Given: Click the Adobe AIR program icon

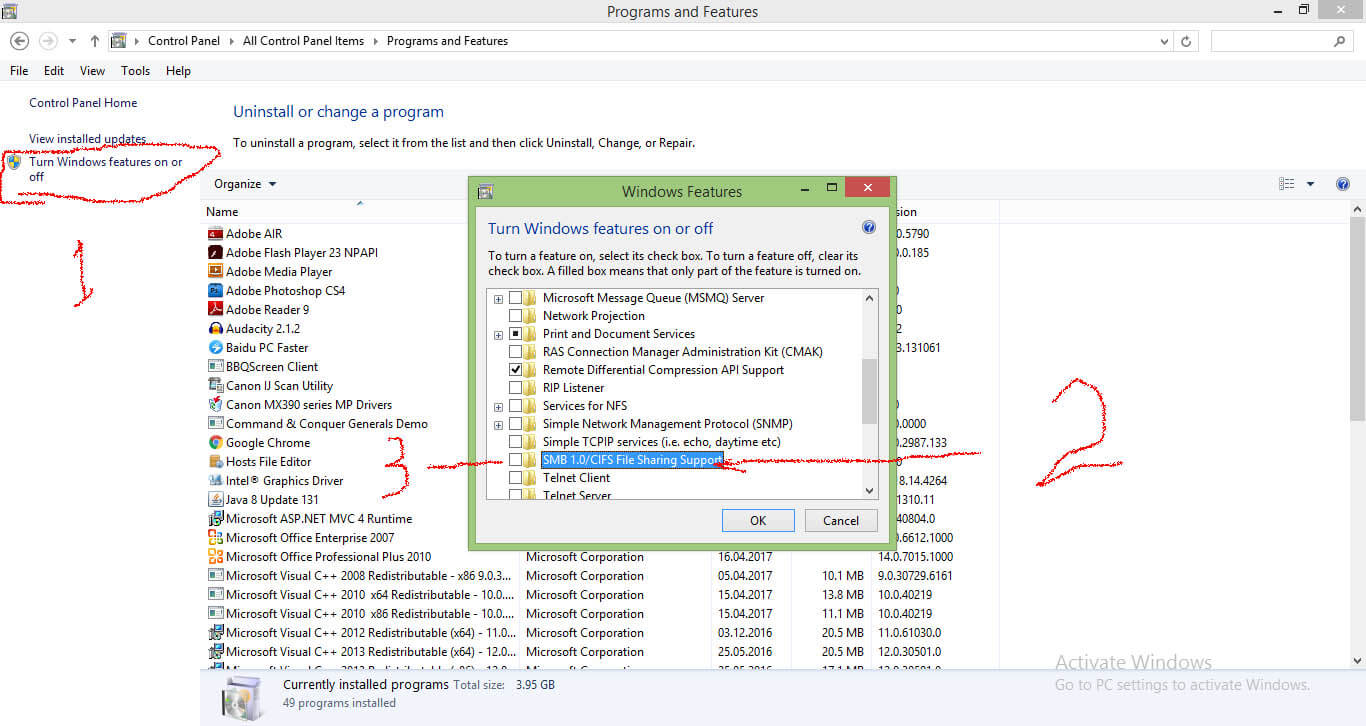Looking at the screenshot, I should coord(215,234).
